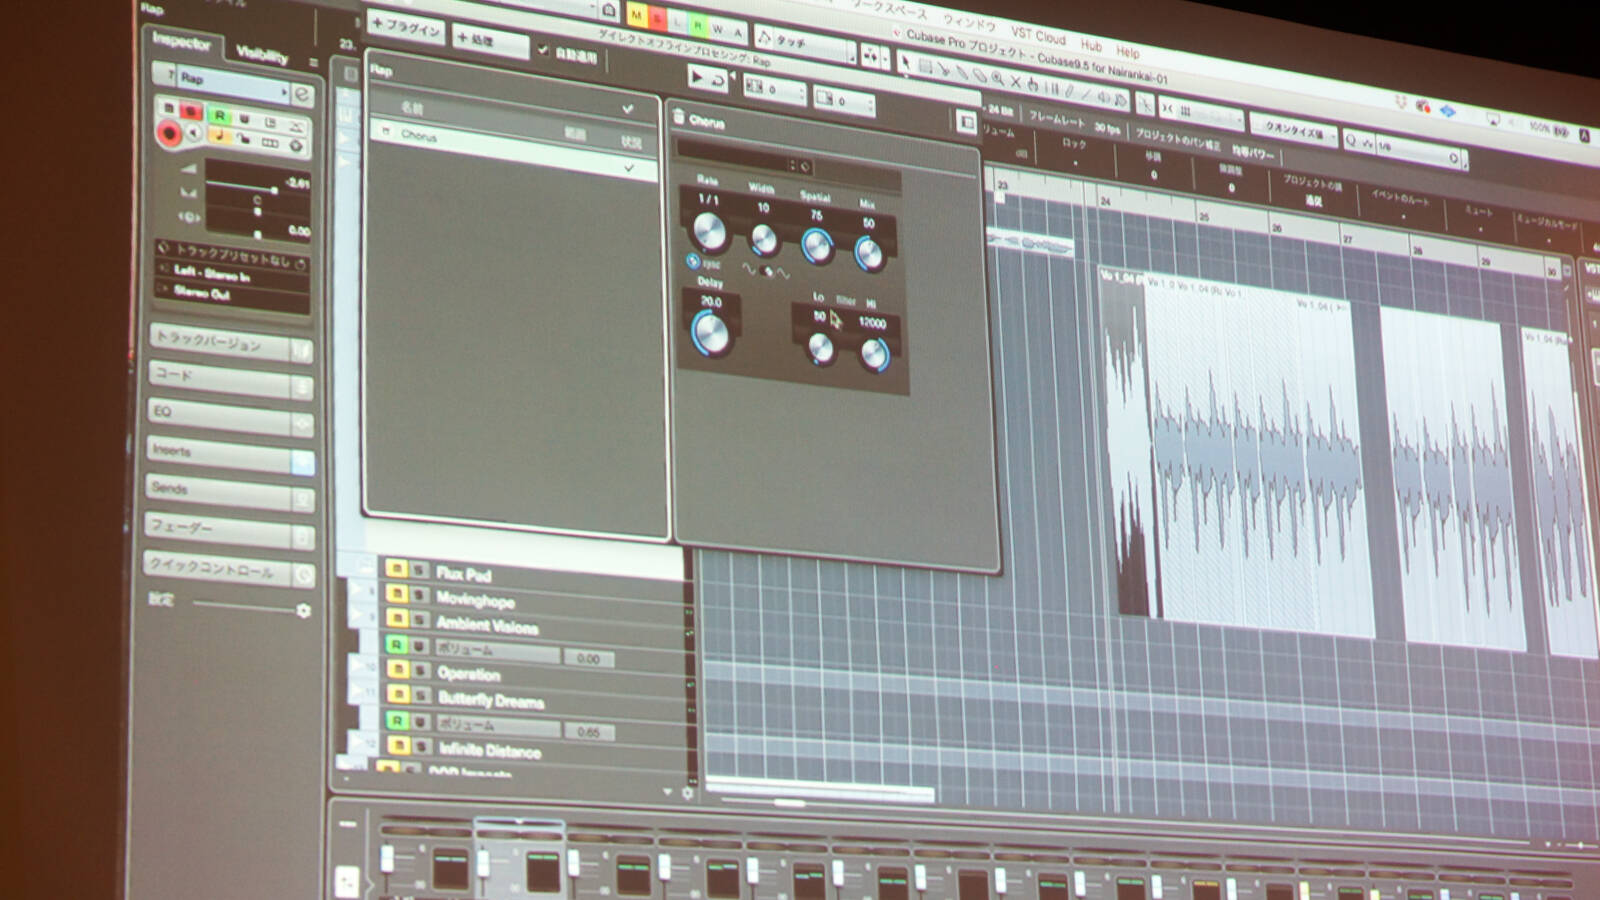The image size is (1600, 900).
Task: Toggle Read automation on Ambient Visions volume lane
Action: pos(397,645)
